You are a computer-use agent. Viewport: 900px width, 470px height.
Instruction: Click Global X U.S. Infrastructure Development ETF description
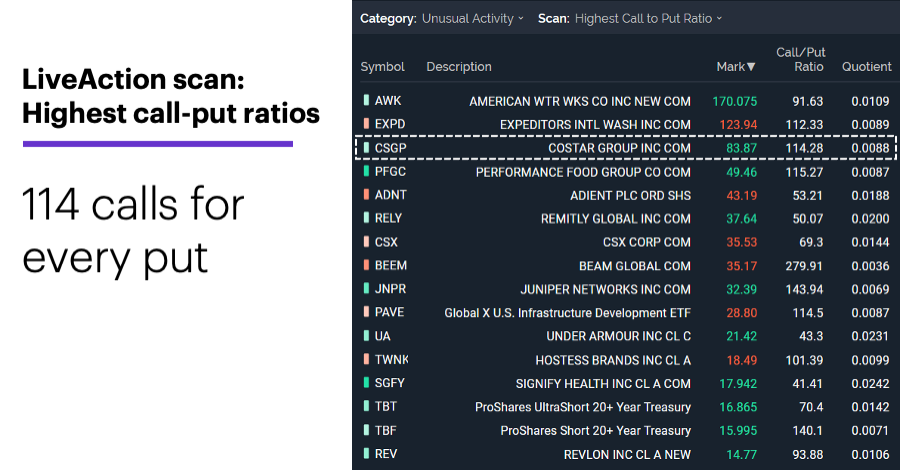coord(568,313)
